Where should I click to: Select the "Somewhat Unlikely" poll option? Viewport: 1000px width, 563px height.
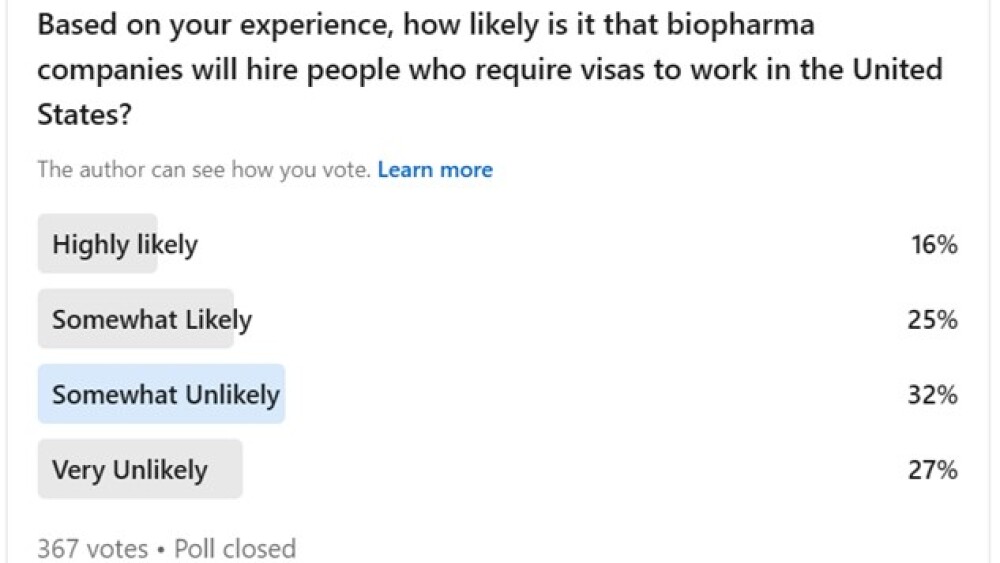166,395
